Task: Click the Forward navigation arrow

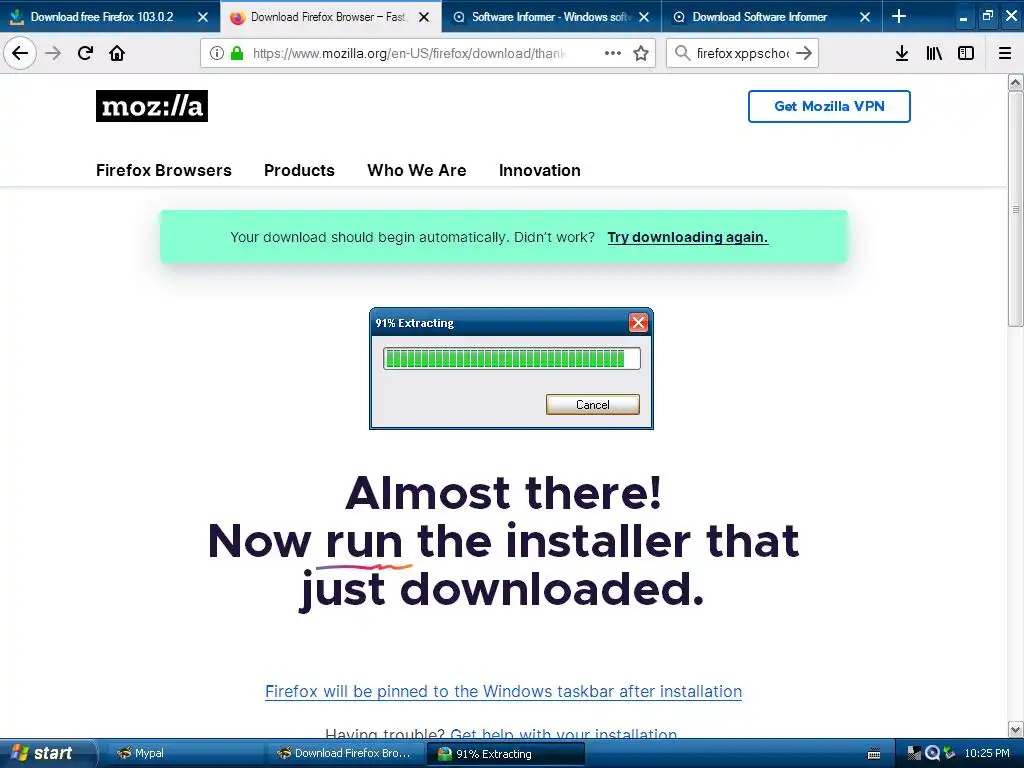Action: pos(53,53)
